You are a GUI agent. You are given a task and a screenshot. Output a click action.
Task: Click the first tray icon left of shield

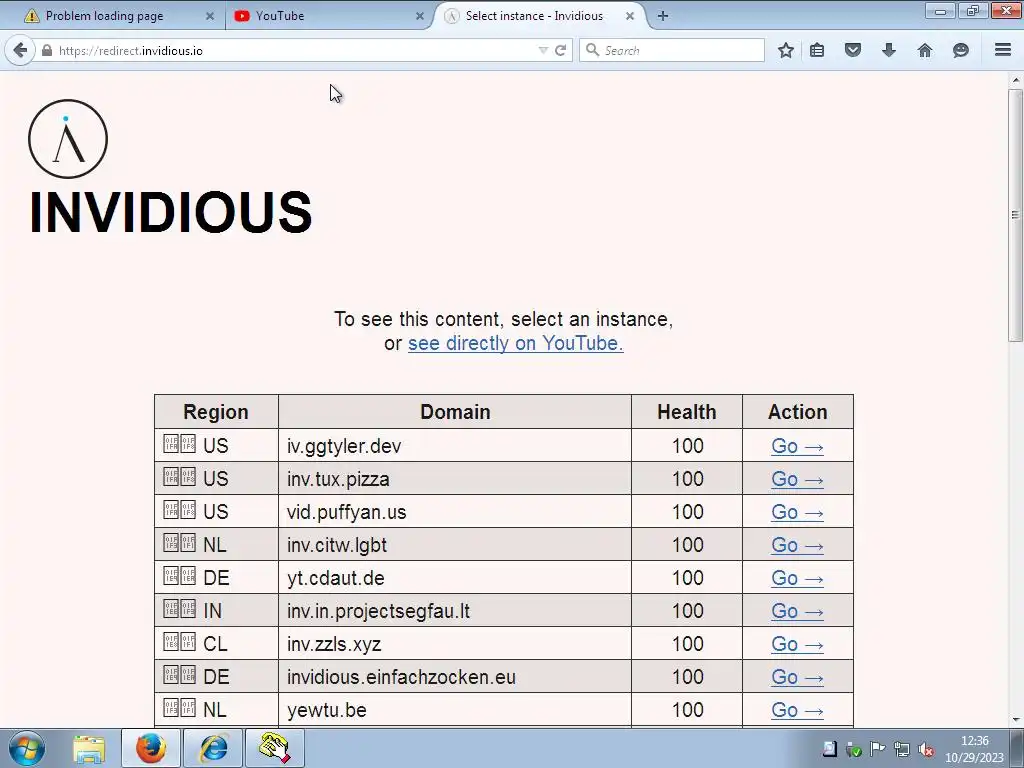pos(829,749)
